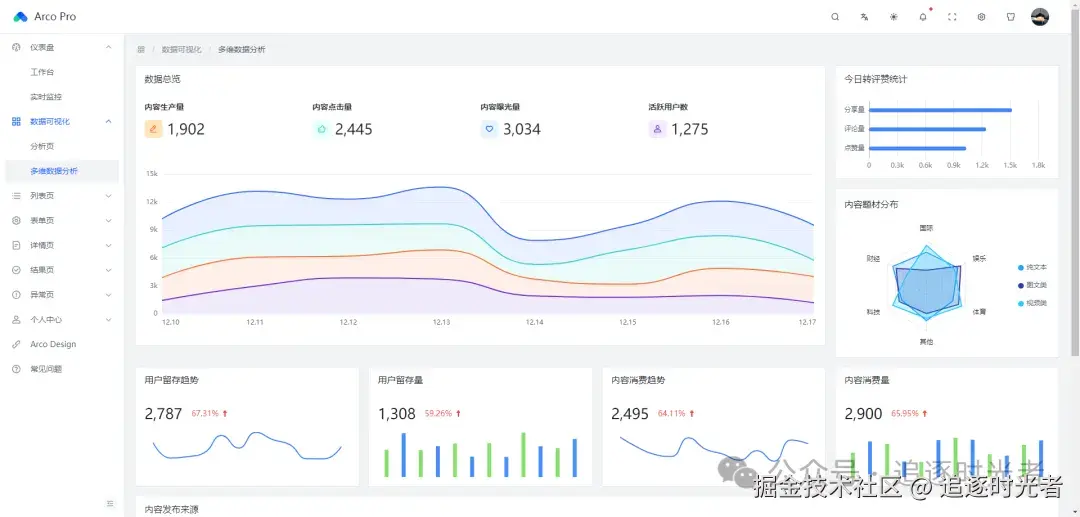The image size is (1080, 517).
Task: Click the Arco Pro logo
Action: [21, 17]
